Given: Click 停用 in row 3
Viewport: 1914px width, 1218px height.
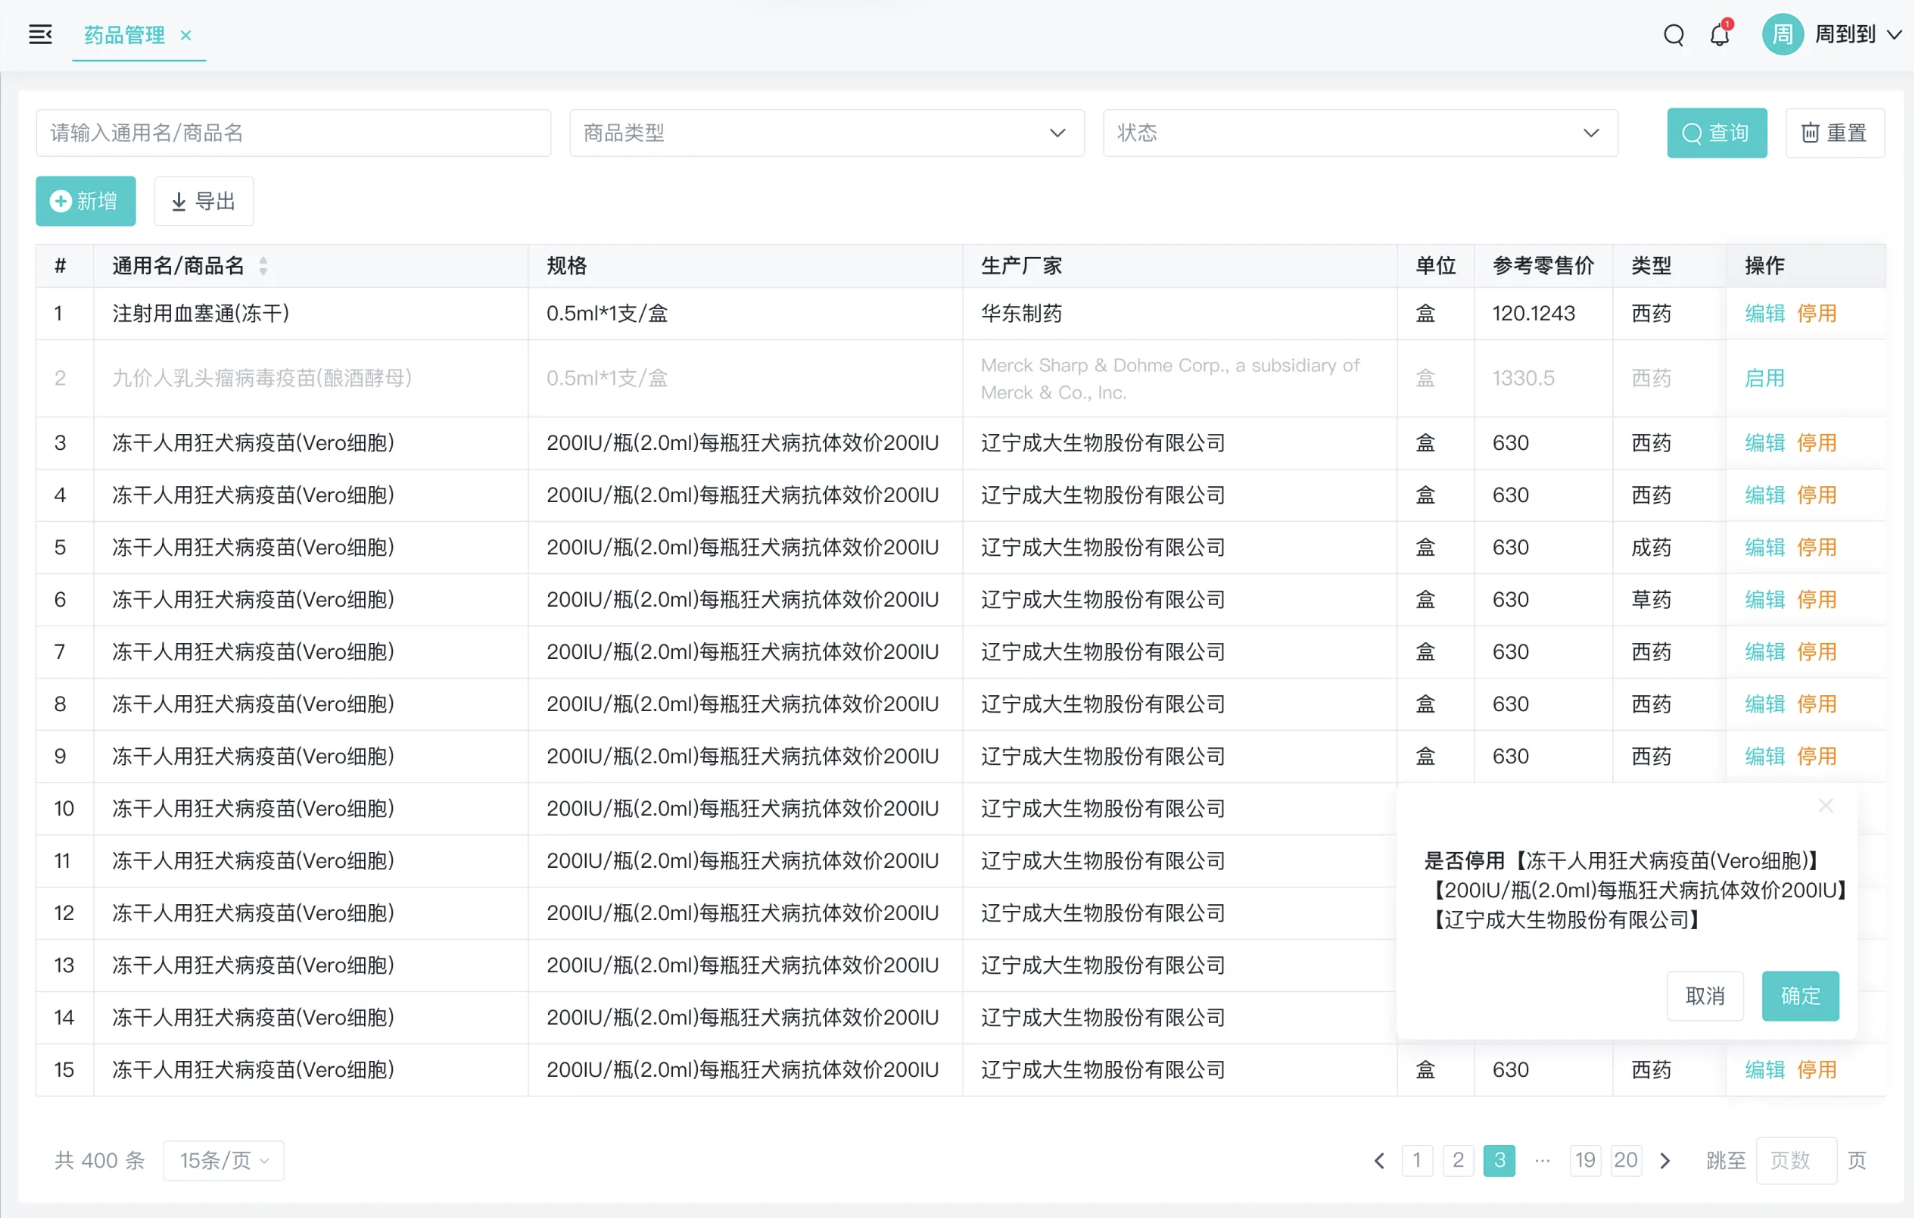Looking at the screenshot, I should click(x=1816, y=443).
